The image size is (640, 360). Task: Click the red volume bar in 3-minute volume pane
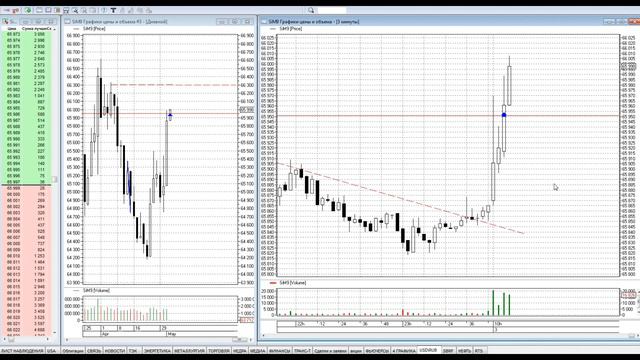(x=403, y=312)
